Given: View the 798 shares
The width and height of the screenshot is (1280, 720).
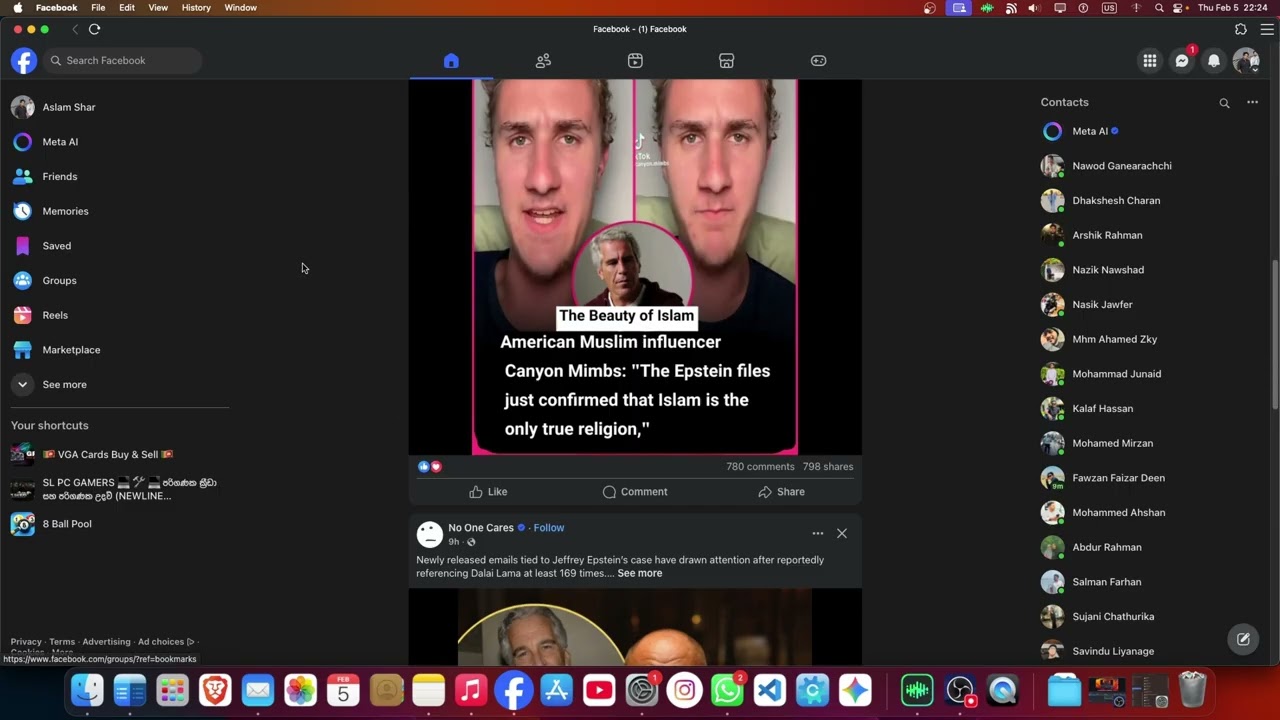Looking at the screenshot, I should click(828, 467).
